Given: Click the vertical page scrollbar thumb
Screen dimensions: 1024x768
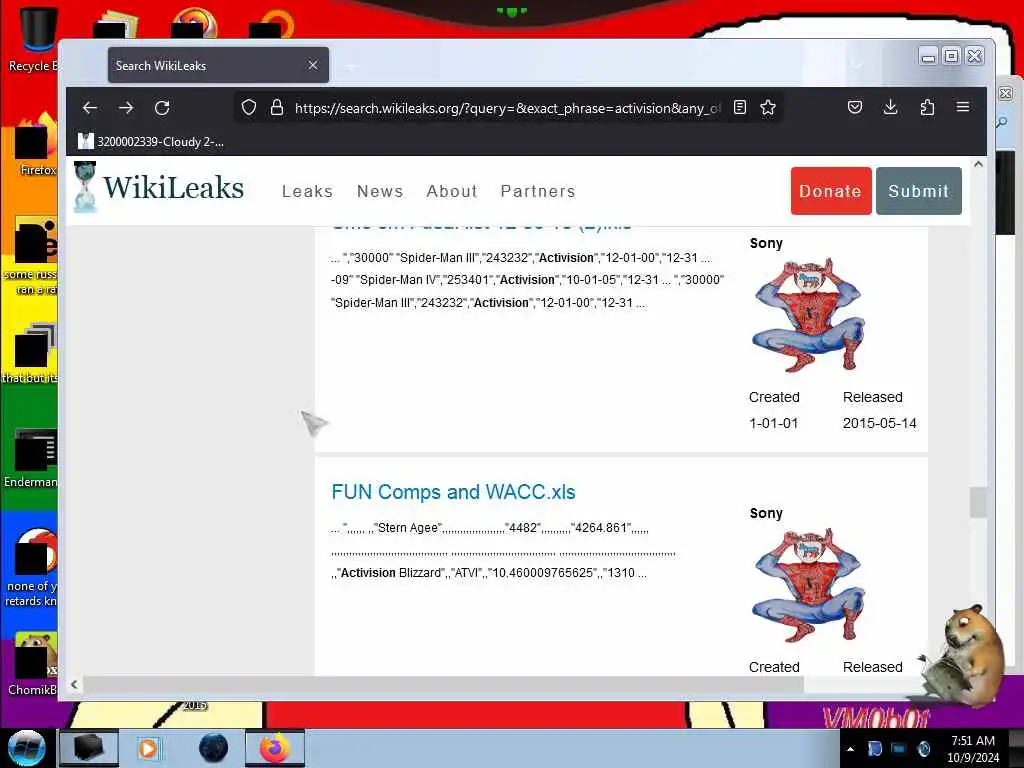Looking at the screenshot, I should [978, 502].
